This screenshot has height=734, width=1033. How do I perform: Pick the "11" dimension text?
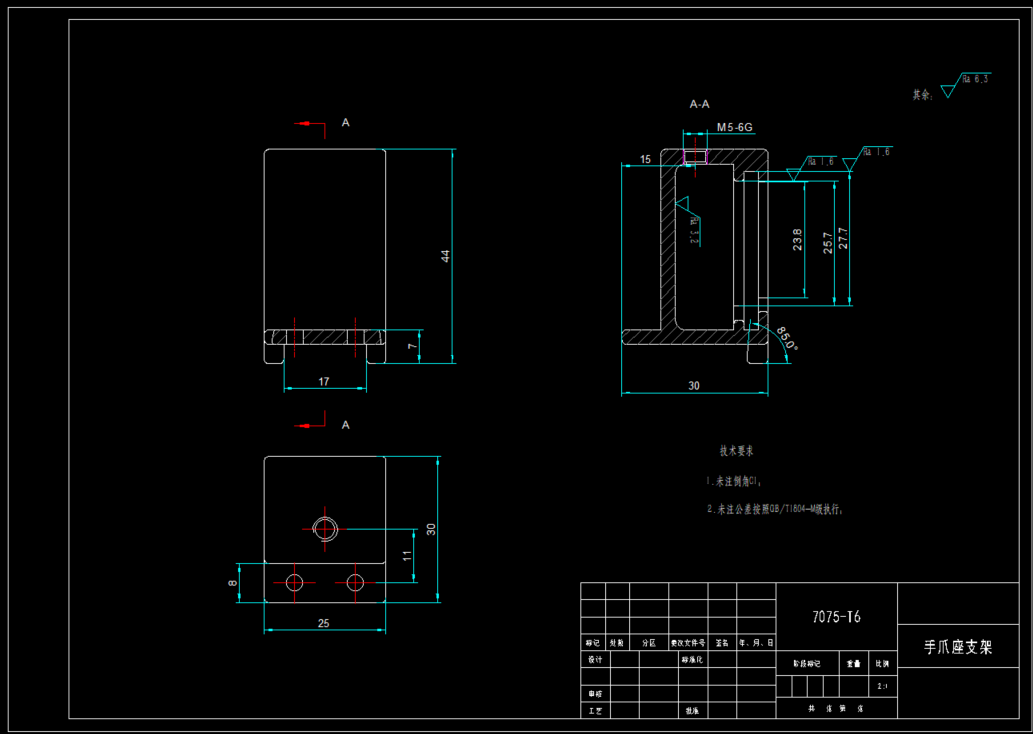408,555
